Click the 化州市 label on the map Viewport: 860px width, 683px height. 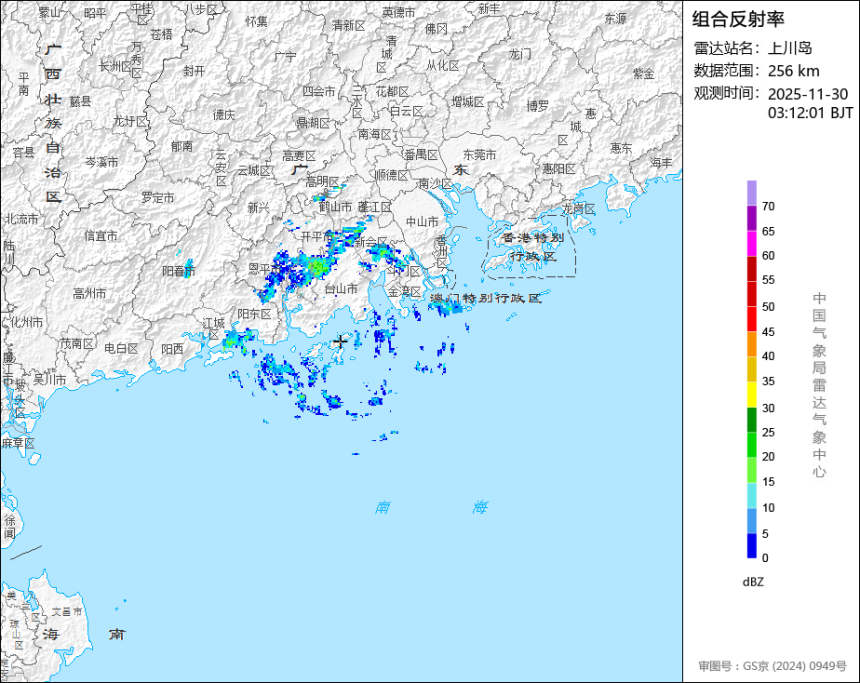point(26,322)
